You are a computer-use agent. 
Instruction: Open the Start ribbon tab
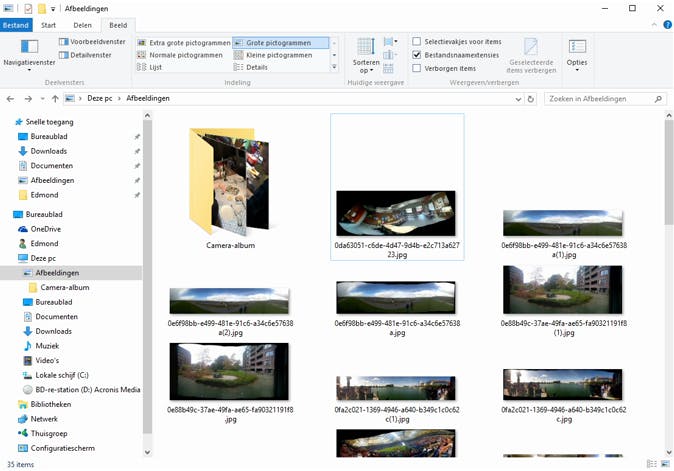49,25
